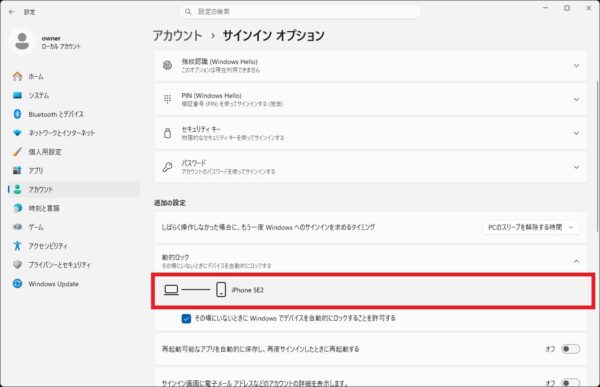
Task: Click the owner profile avatar
Action: click(22, 41)
